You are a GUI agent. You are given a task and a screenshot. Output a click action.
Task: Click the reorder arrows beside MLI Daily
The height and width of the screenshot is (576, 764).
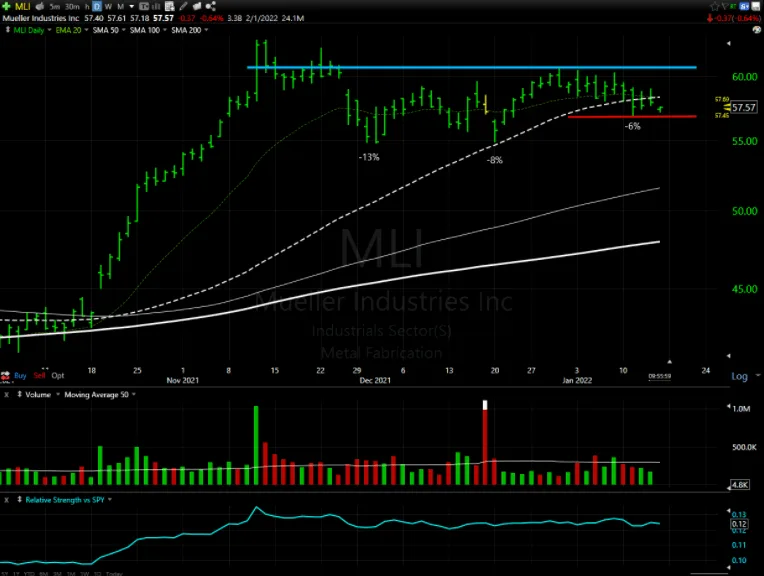7,30
